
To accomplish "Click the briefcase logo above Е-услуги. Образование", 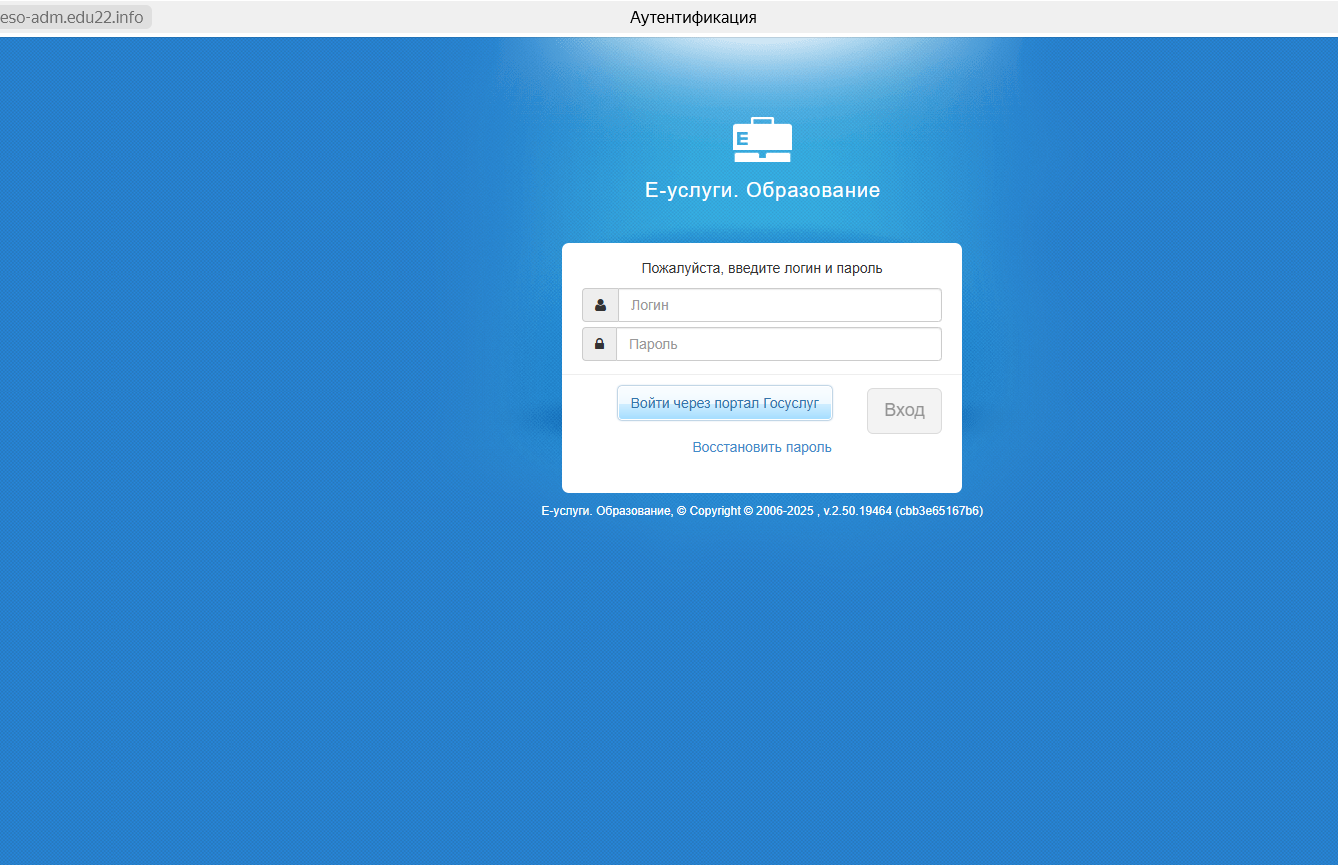I will [x=762, y=140].
